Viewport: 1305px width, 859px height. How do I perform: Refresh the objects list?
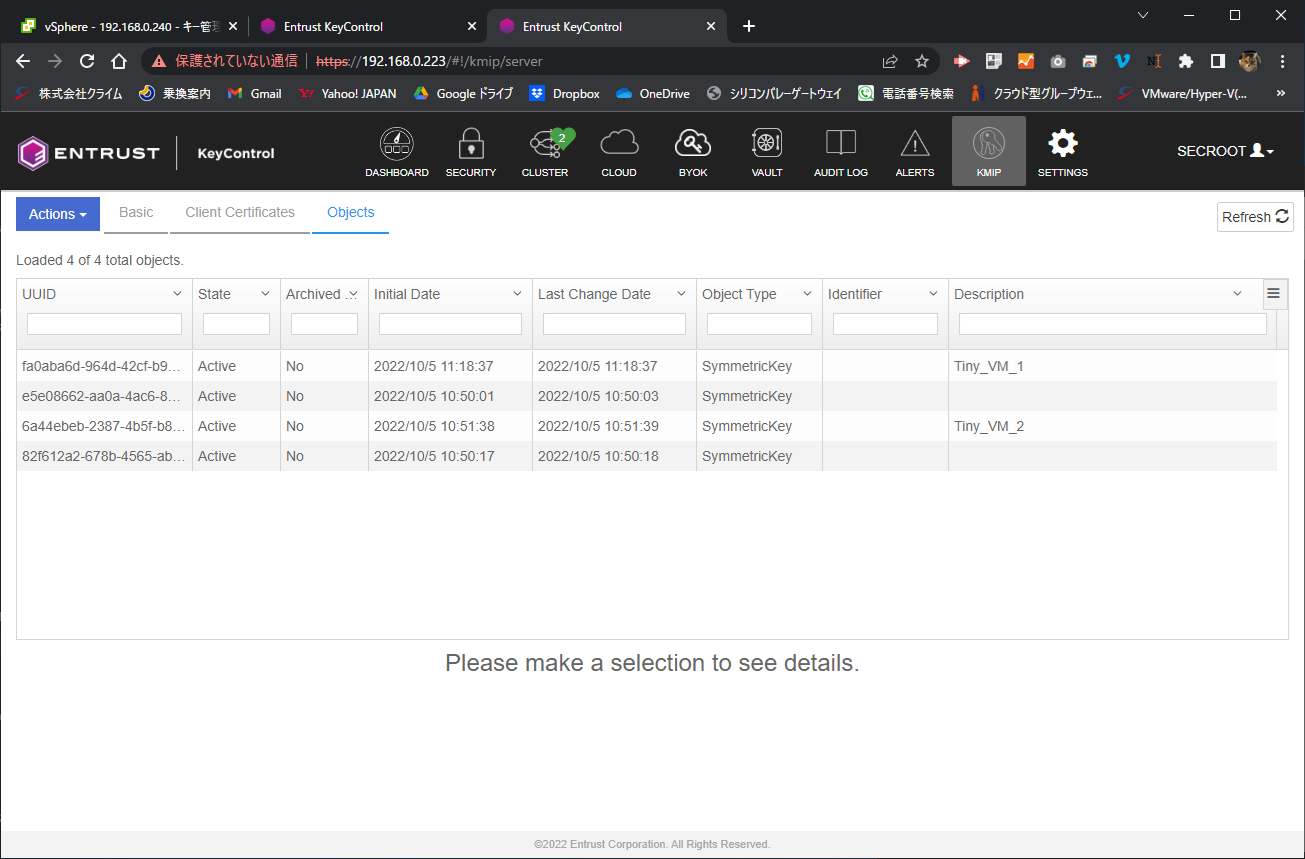[1255, 217]
